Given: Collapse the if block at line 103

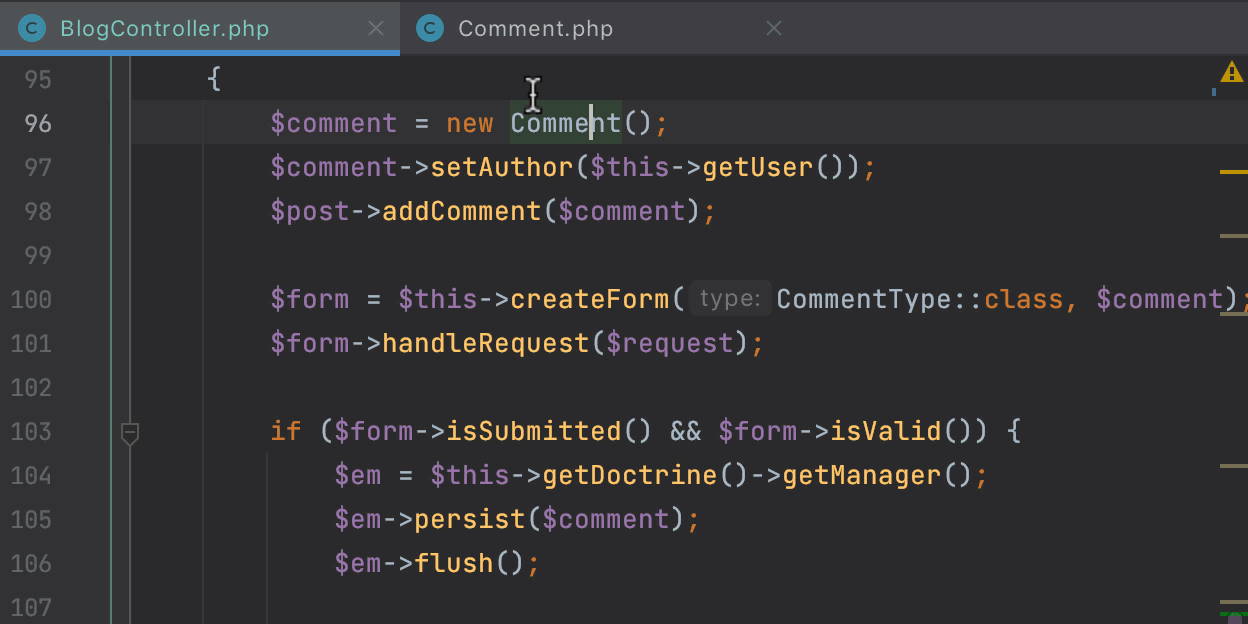Looking at the screenshot, I should 129,433.
